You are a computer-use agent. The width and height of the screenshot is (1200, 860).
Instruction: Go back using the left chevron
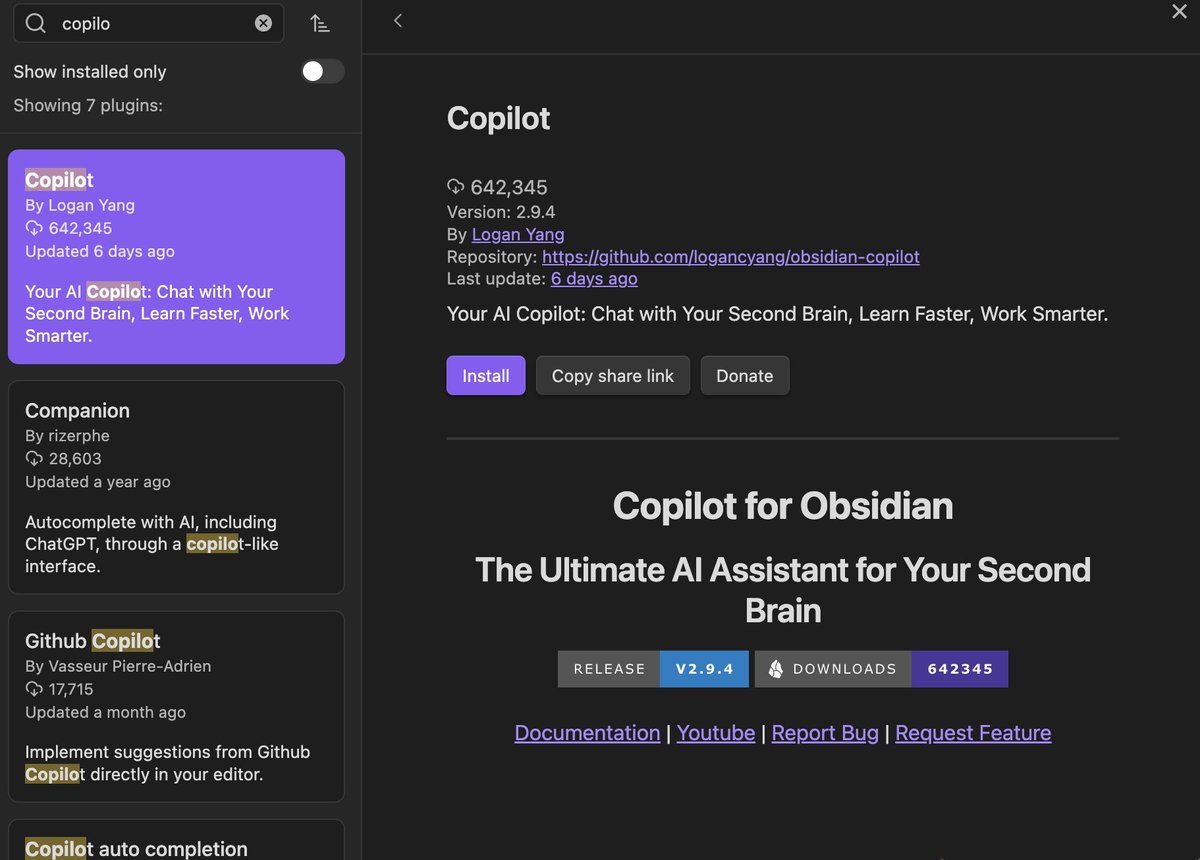(398, 20)
